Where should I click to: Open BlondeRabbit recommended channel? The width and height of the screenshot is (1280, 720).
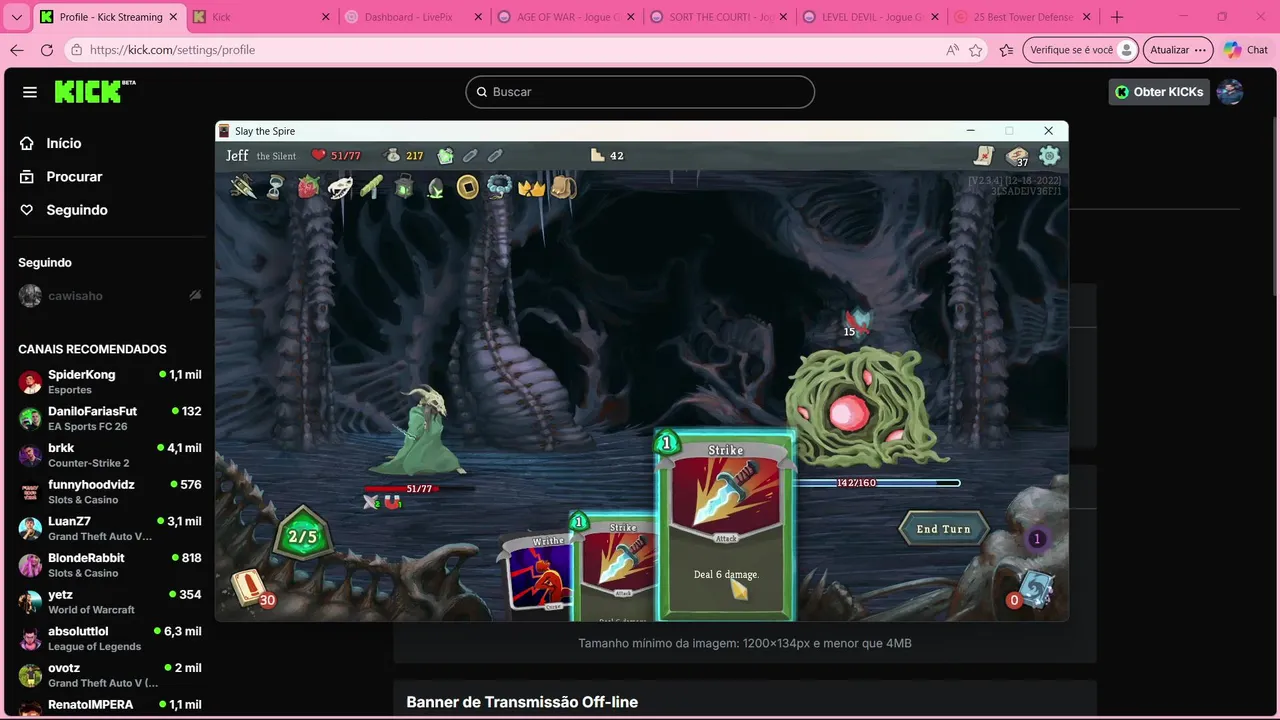pos(109,565)
